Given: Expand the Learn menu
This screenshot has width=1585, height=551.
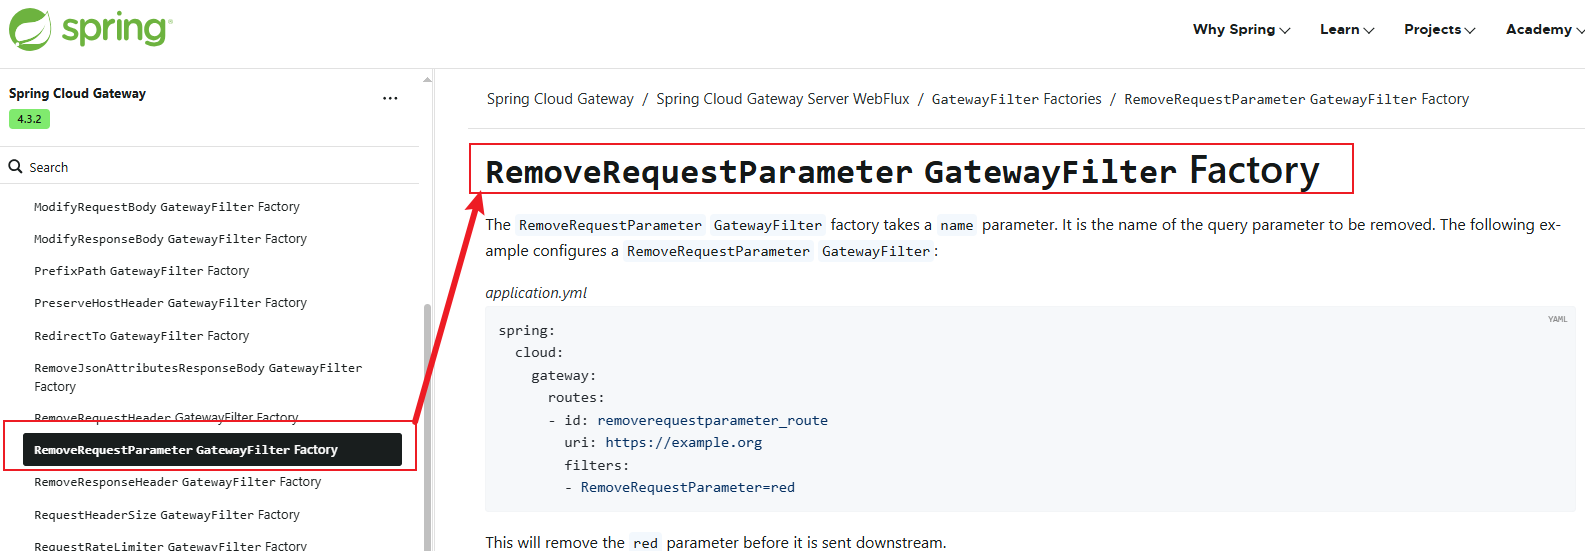Looking at the screenshot, I should (1346, 29).
